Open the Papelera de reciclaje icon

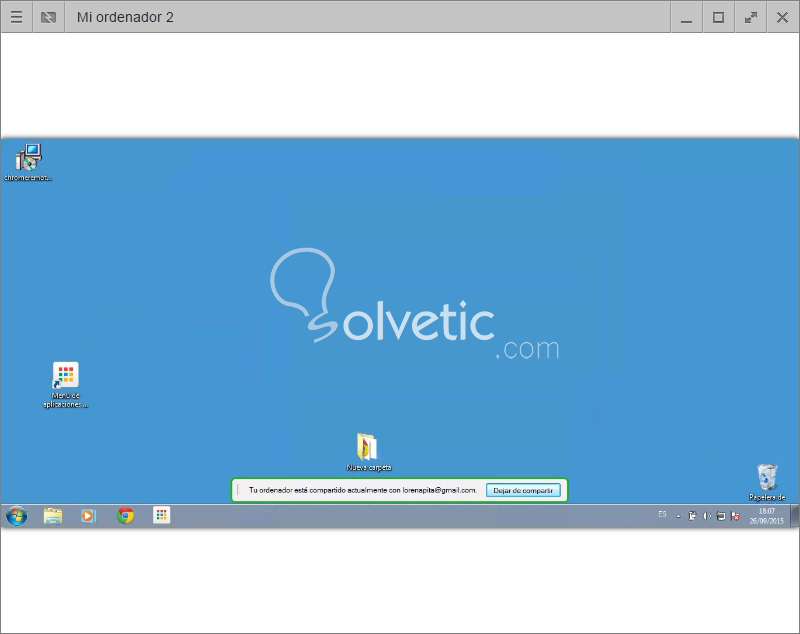click(767, 482)
